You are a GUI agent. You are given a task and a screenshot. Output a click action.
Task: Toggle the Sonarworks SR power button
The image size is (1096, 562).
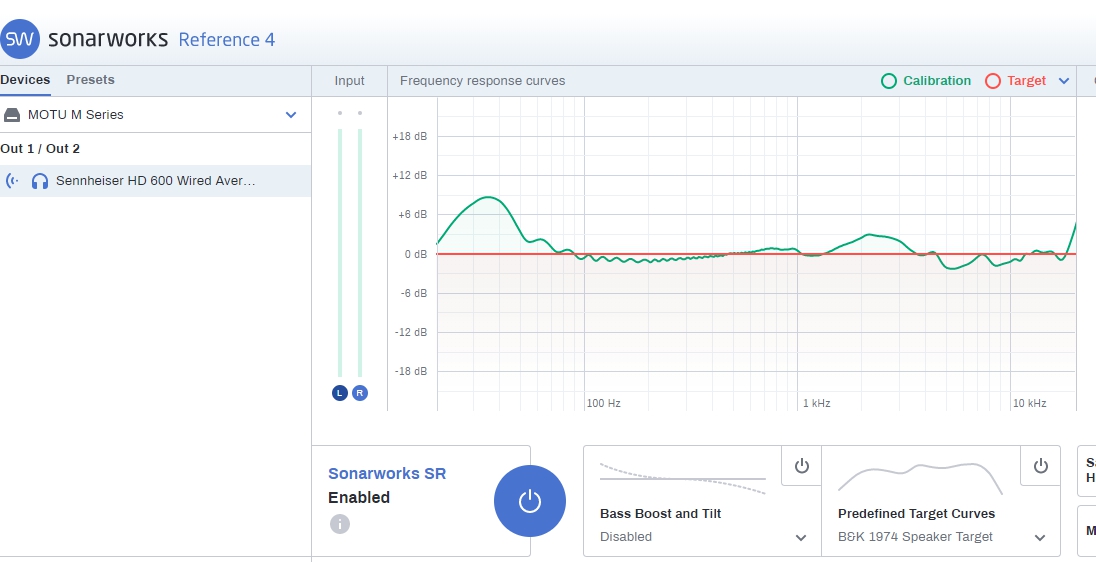(x=530, y=501)
